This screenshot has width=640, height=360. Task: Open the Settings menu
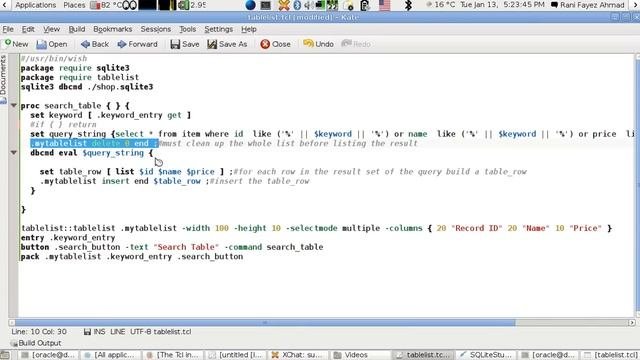pyautogui.click(x=219, y=29)
